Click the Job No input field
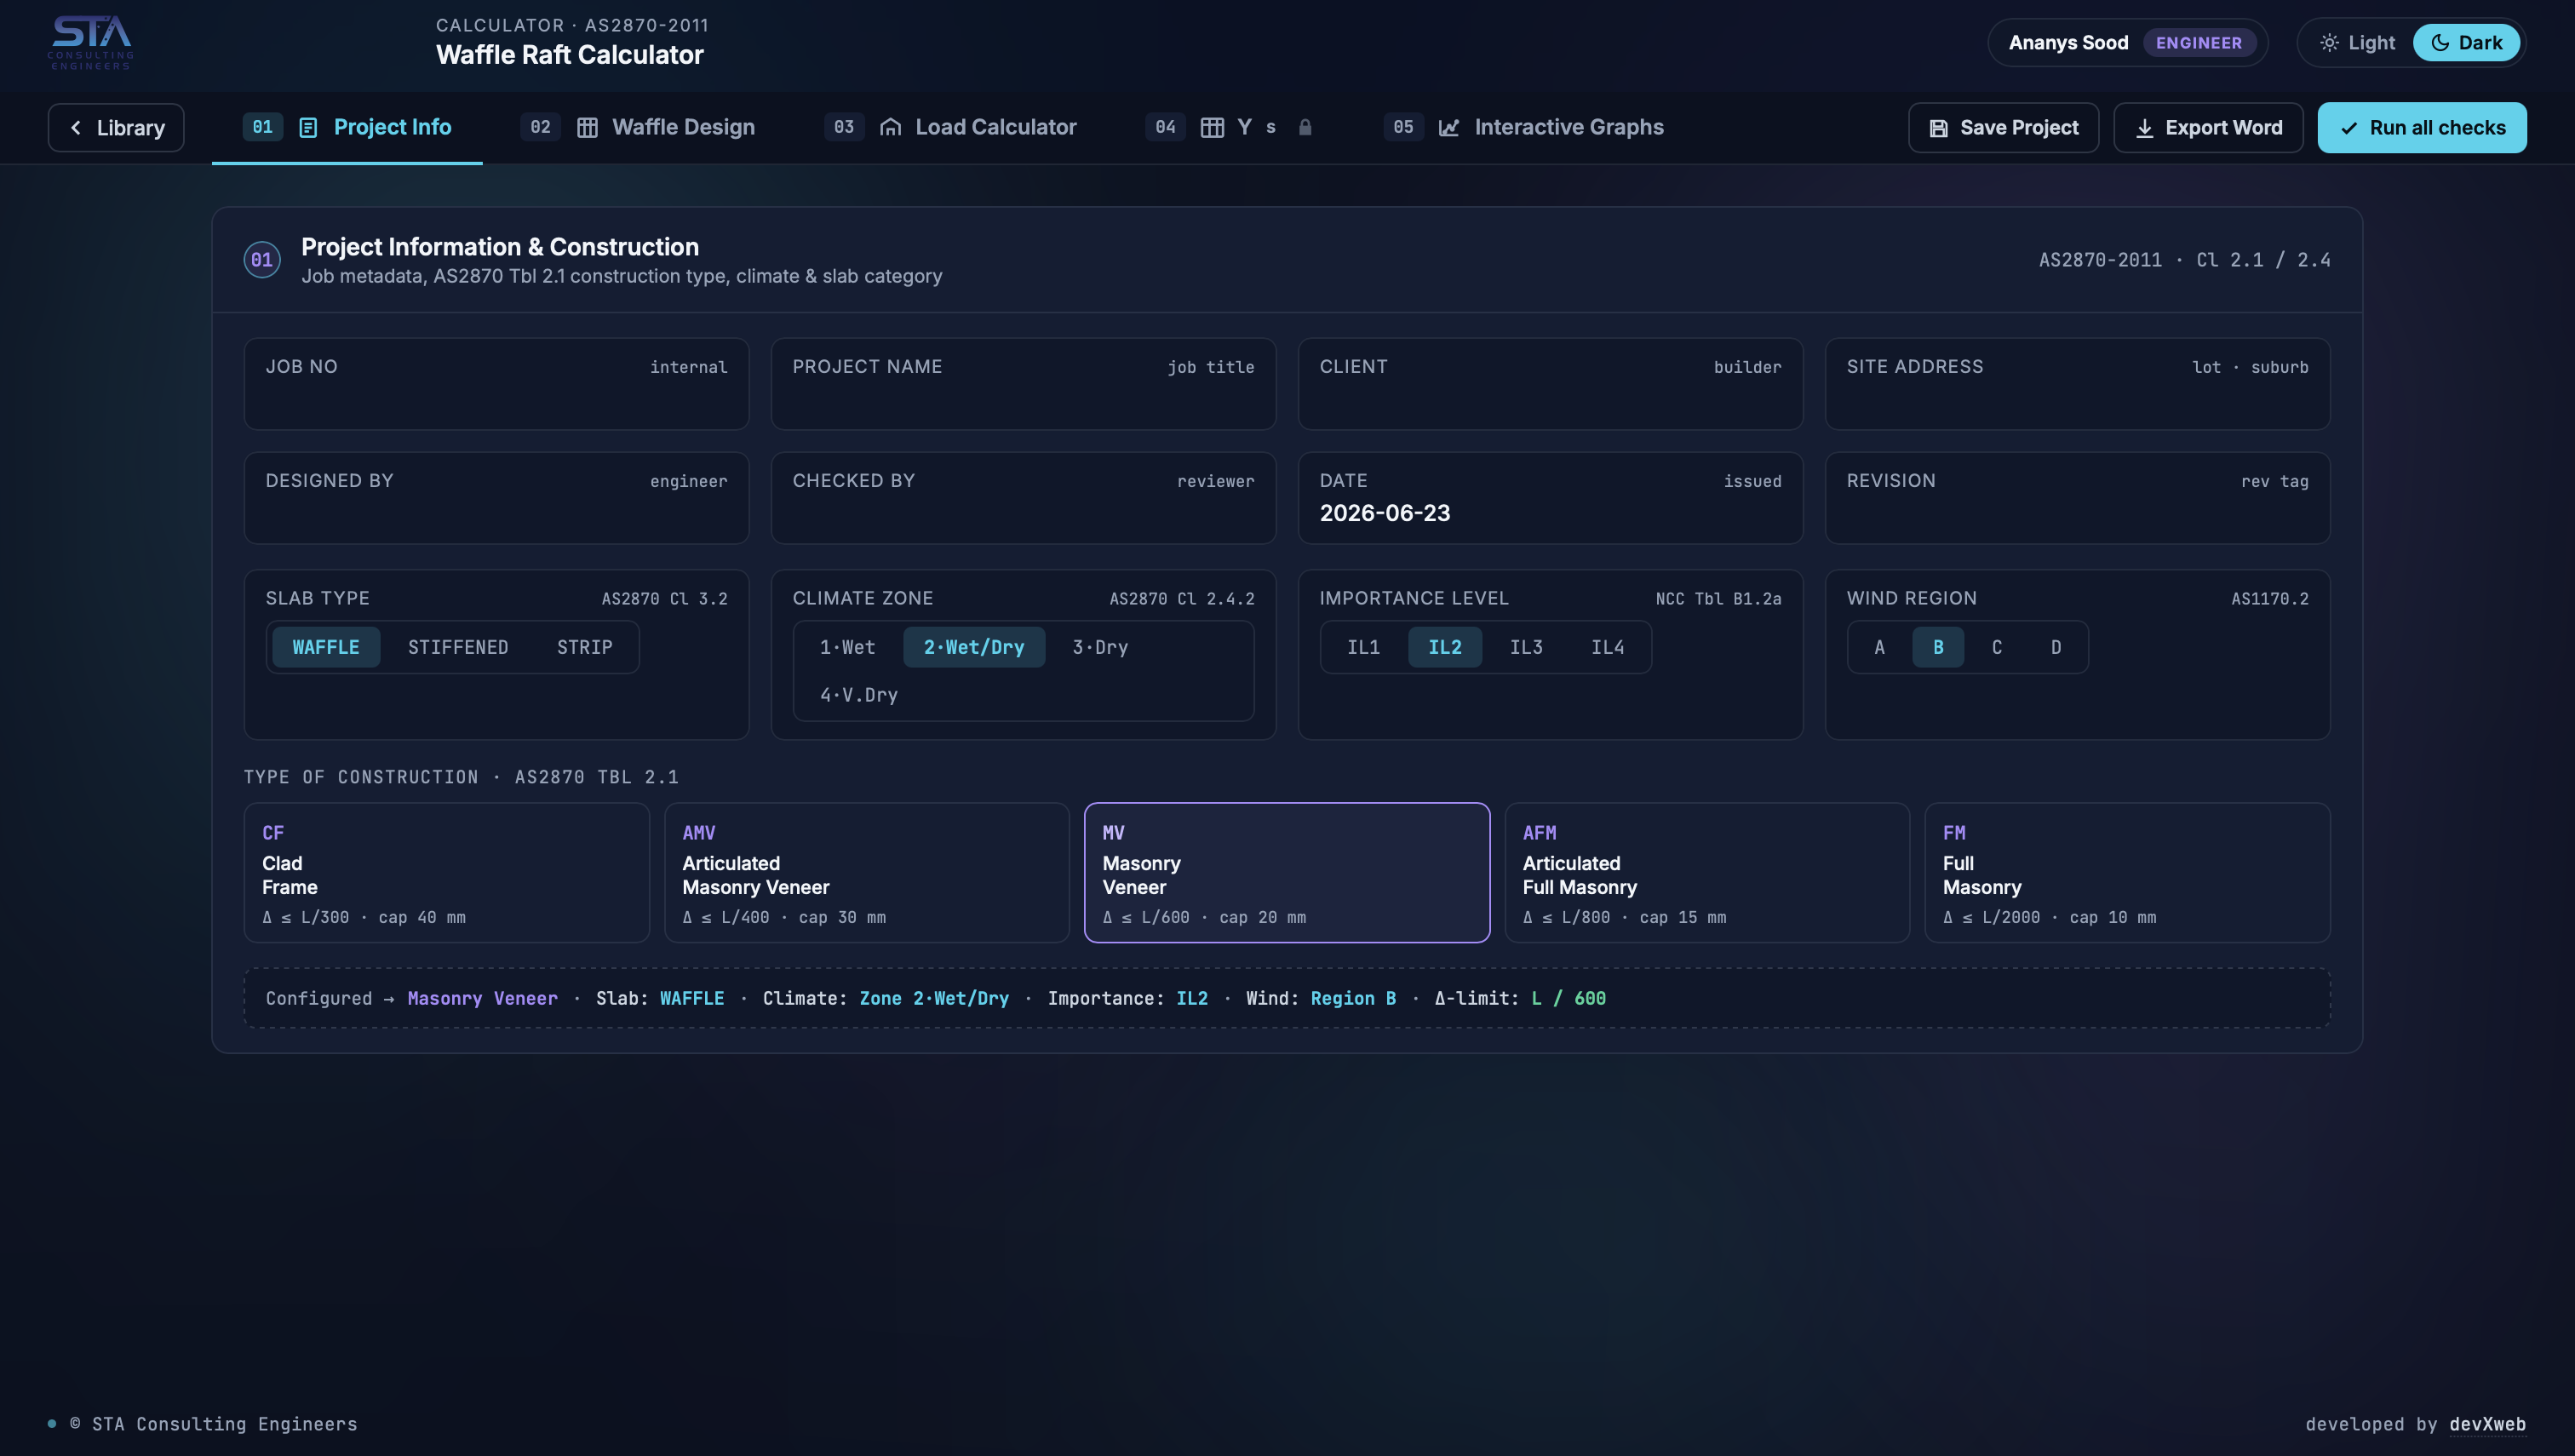2575x1456 pixels. click(496, 384)
